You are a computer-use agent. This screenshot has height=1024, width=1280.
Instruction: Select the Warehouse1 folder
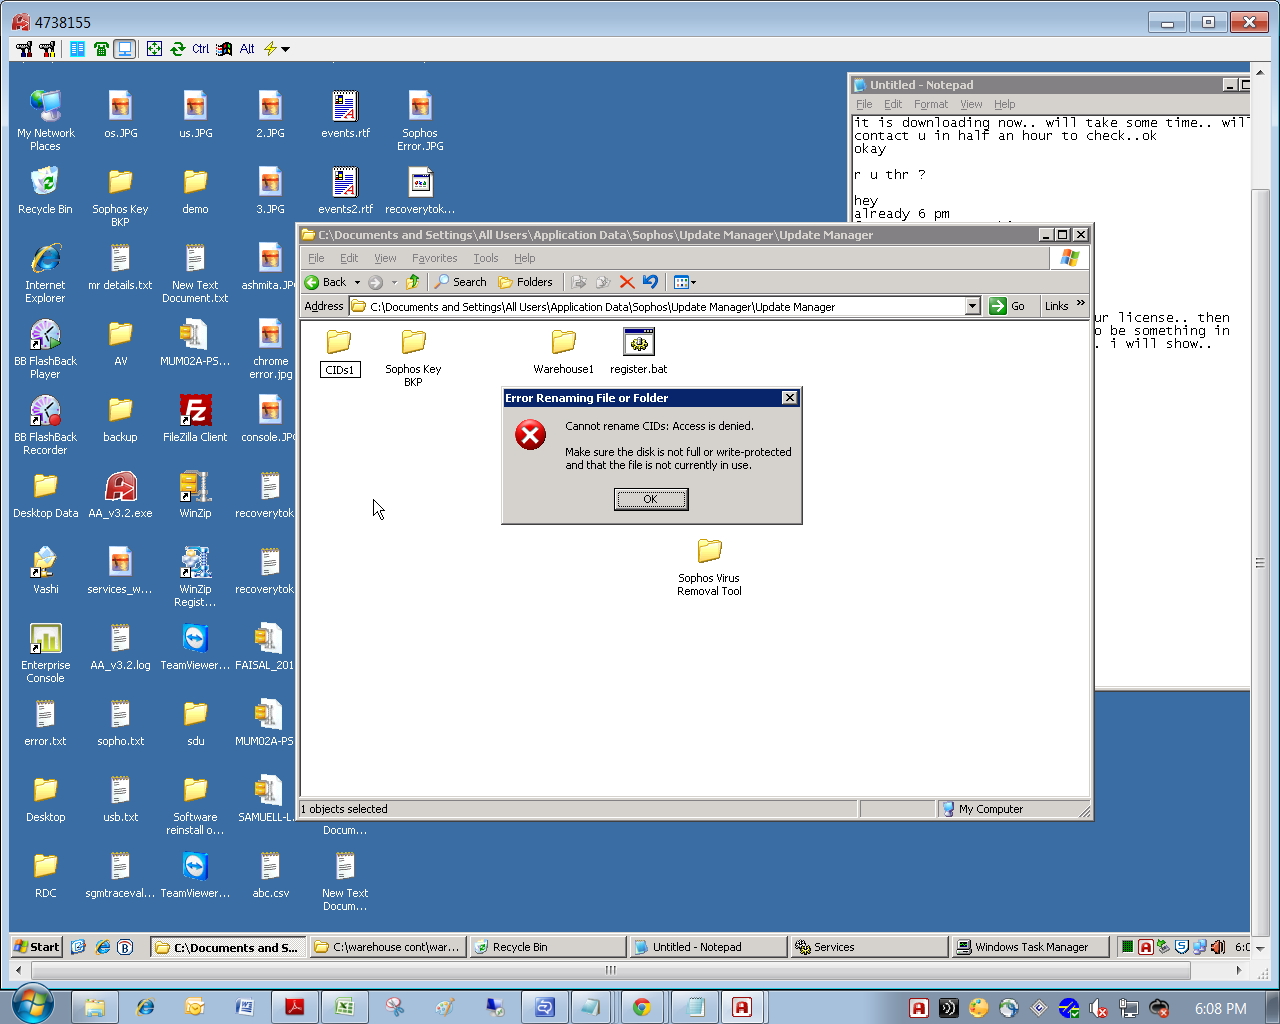(x=563, y=351)
